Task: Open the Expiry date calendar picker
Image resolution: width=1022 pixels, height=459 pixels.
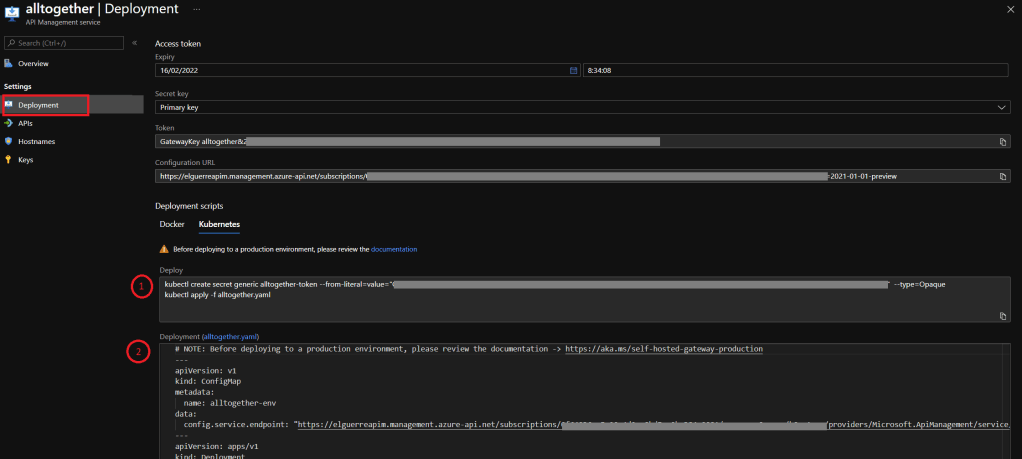Action: 573,70
